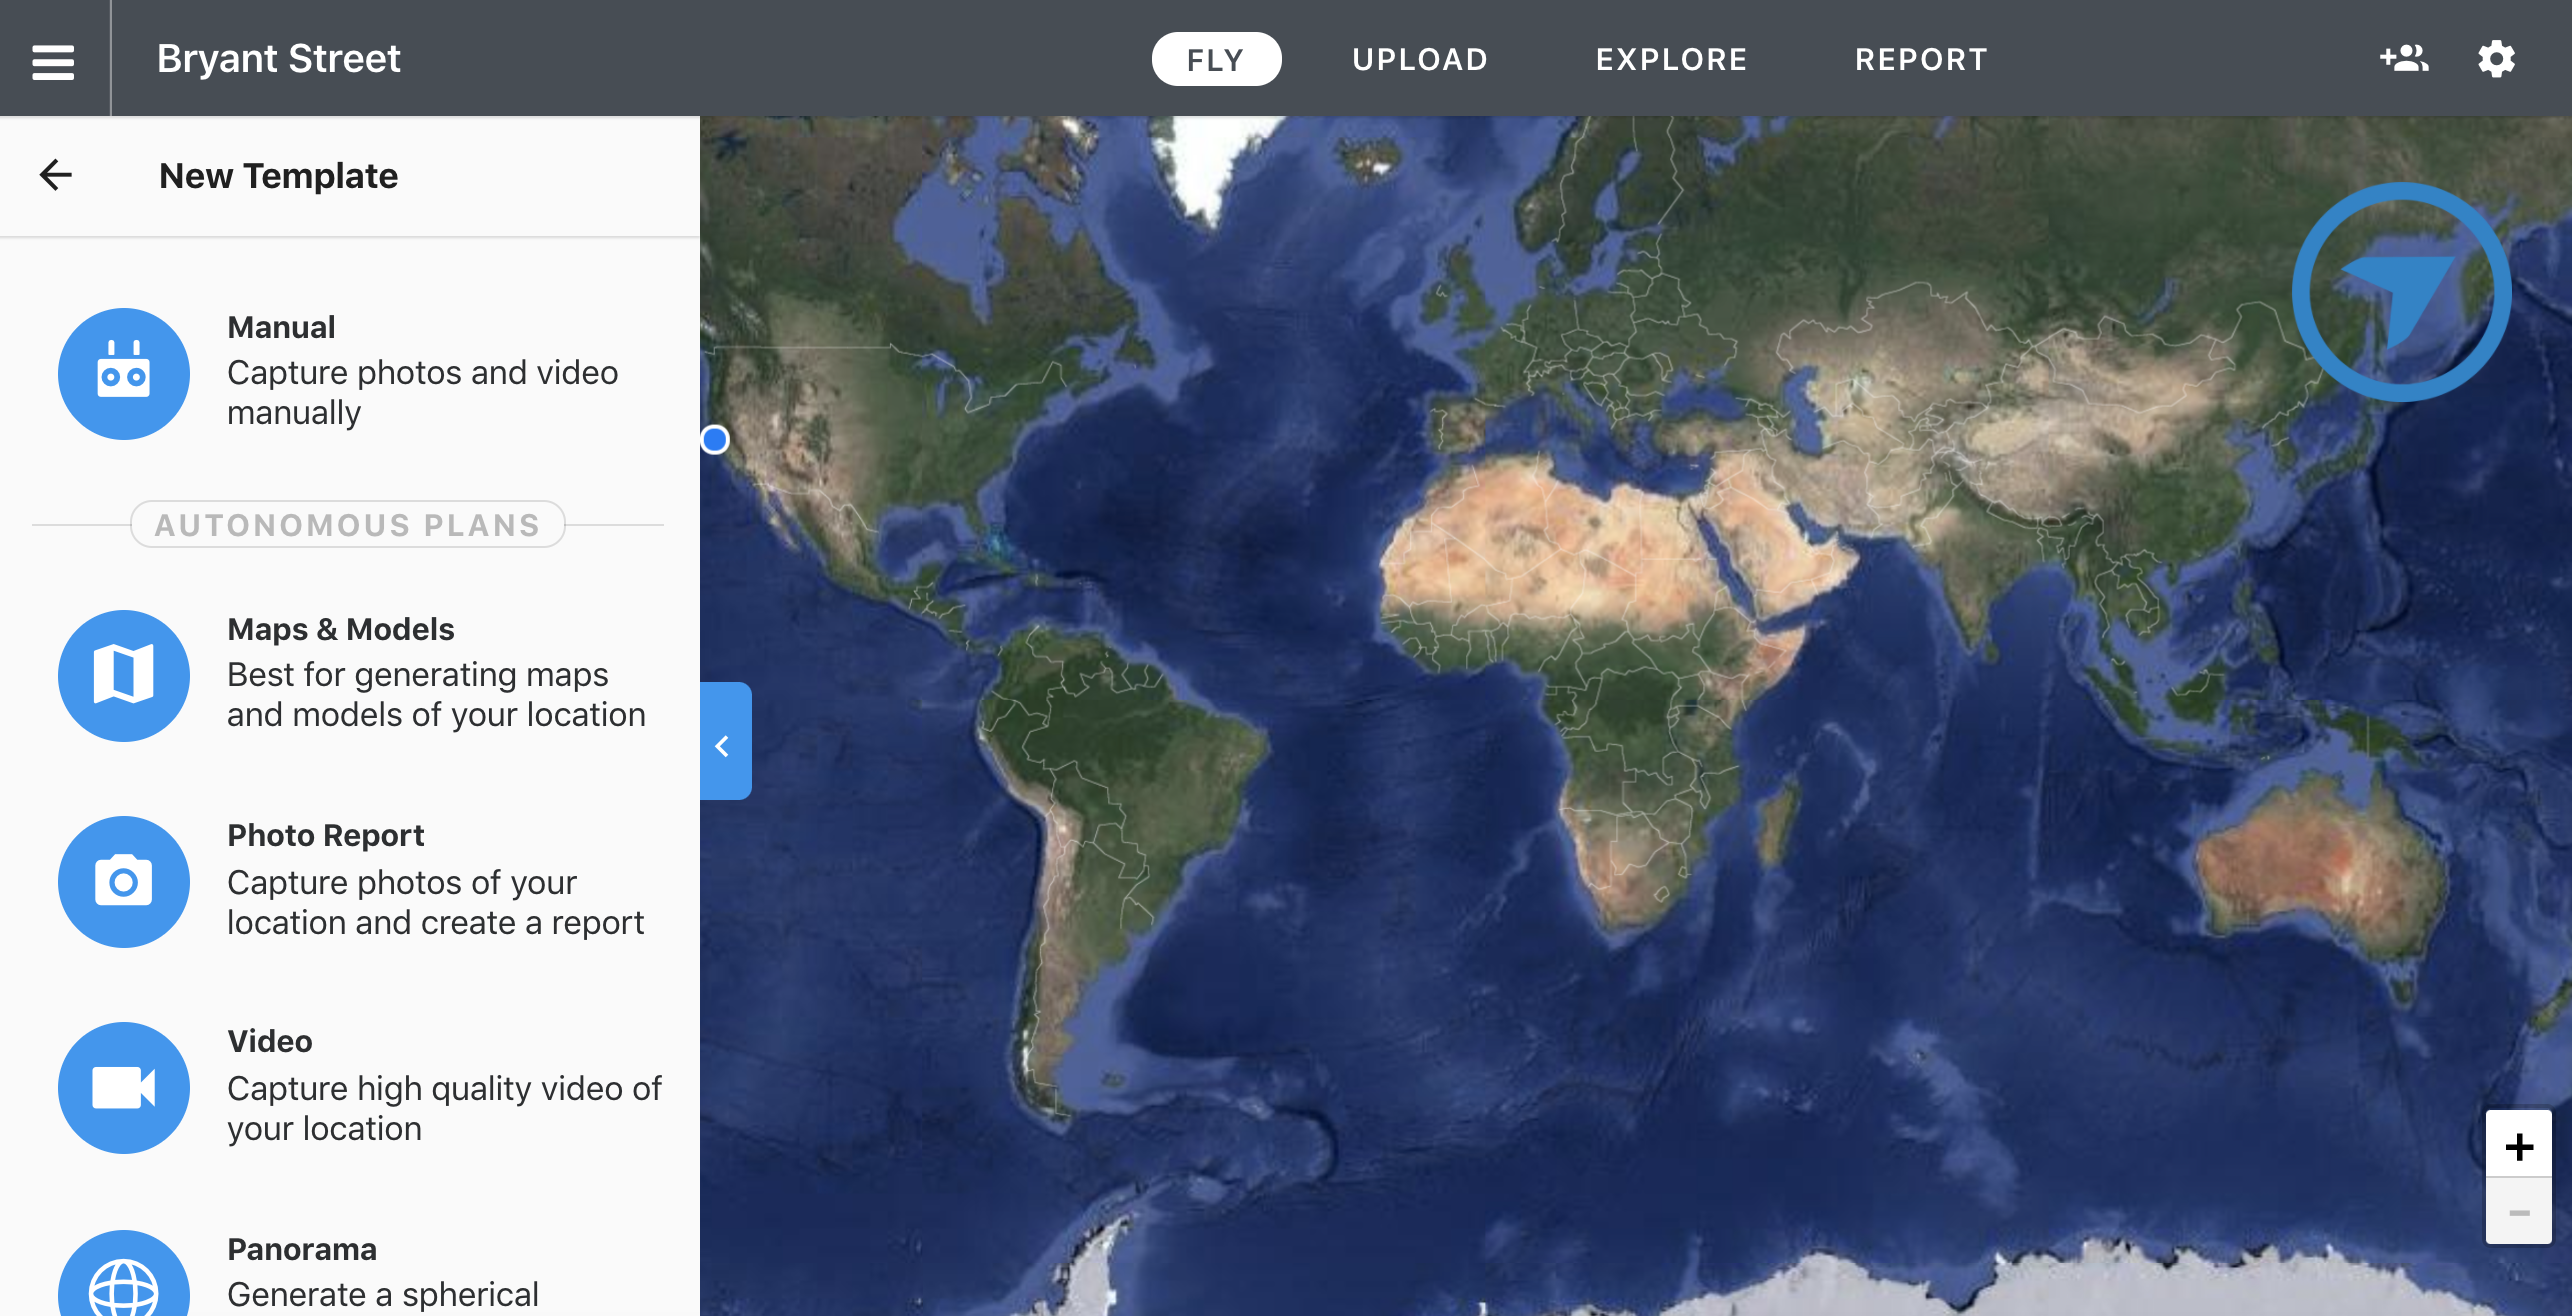2572x1316 pixels.
Task: Choose the Maps & Models map icon
Action: tap(123, 675)
